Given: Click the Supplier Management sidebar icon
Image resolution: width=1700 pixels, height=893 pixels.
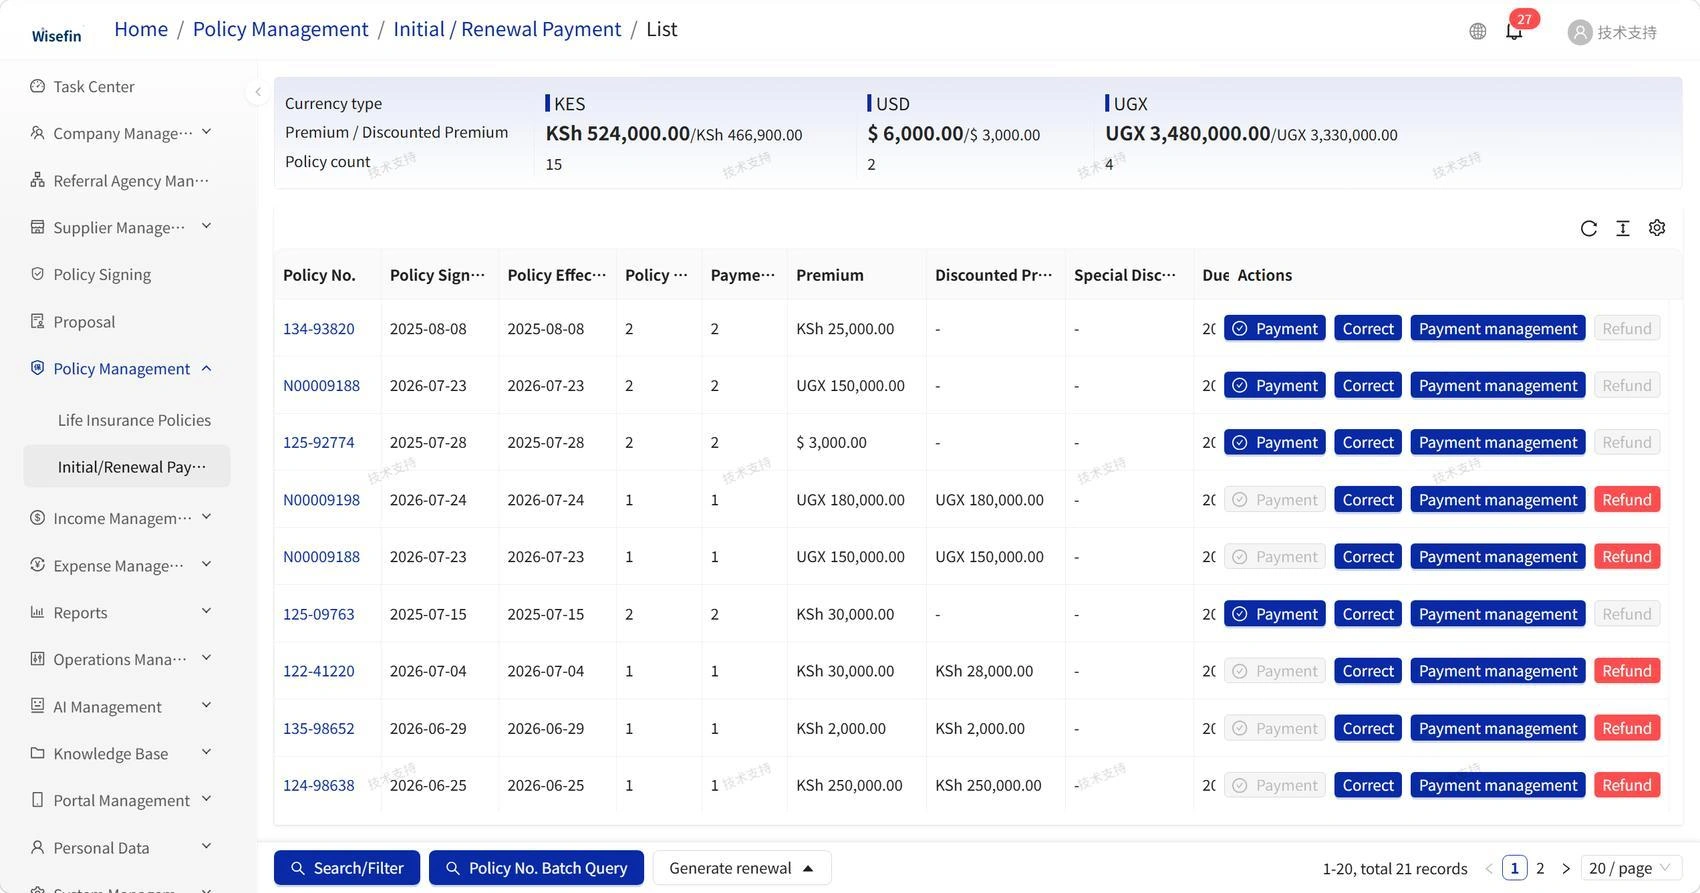Looking at the screenshot, I should (37, 227).
